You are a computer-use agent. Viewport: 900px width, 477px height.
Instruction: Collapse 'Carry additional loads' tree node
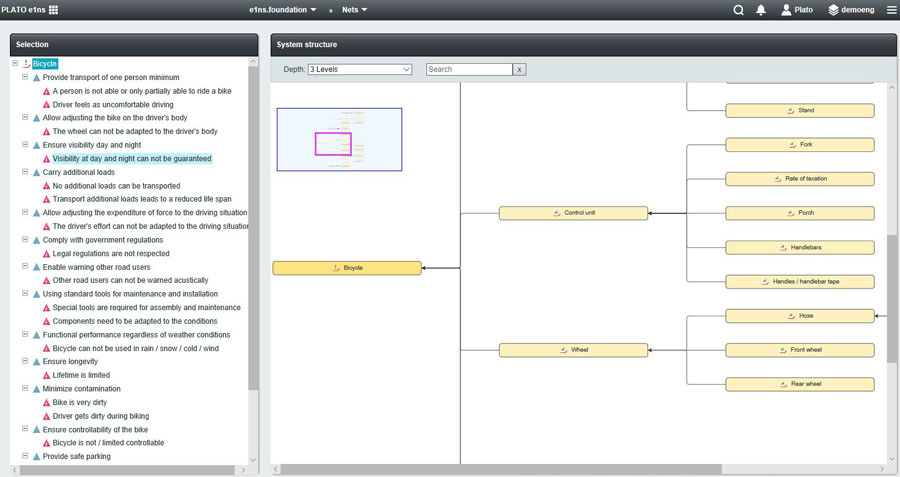[x=25, y=172]
